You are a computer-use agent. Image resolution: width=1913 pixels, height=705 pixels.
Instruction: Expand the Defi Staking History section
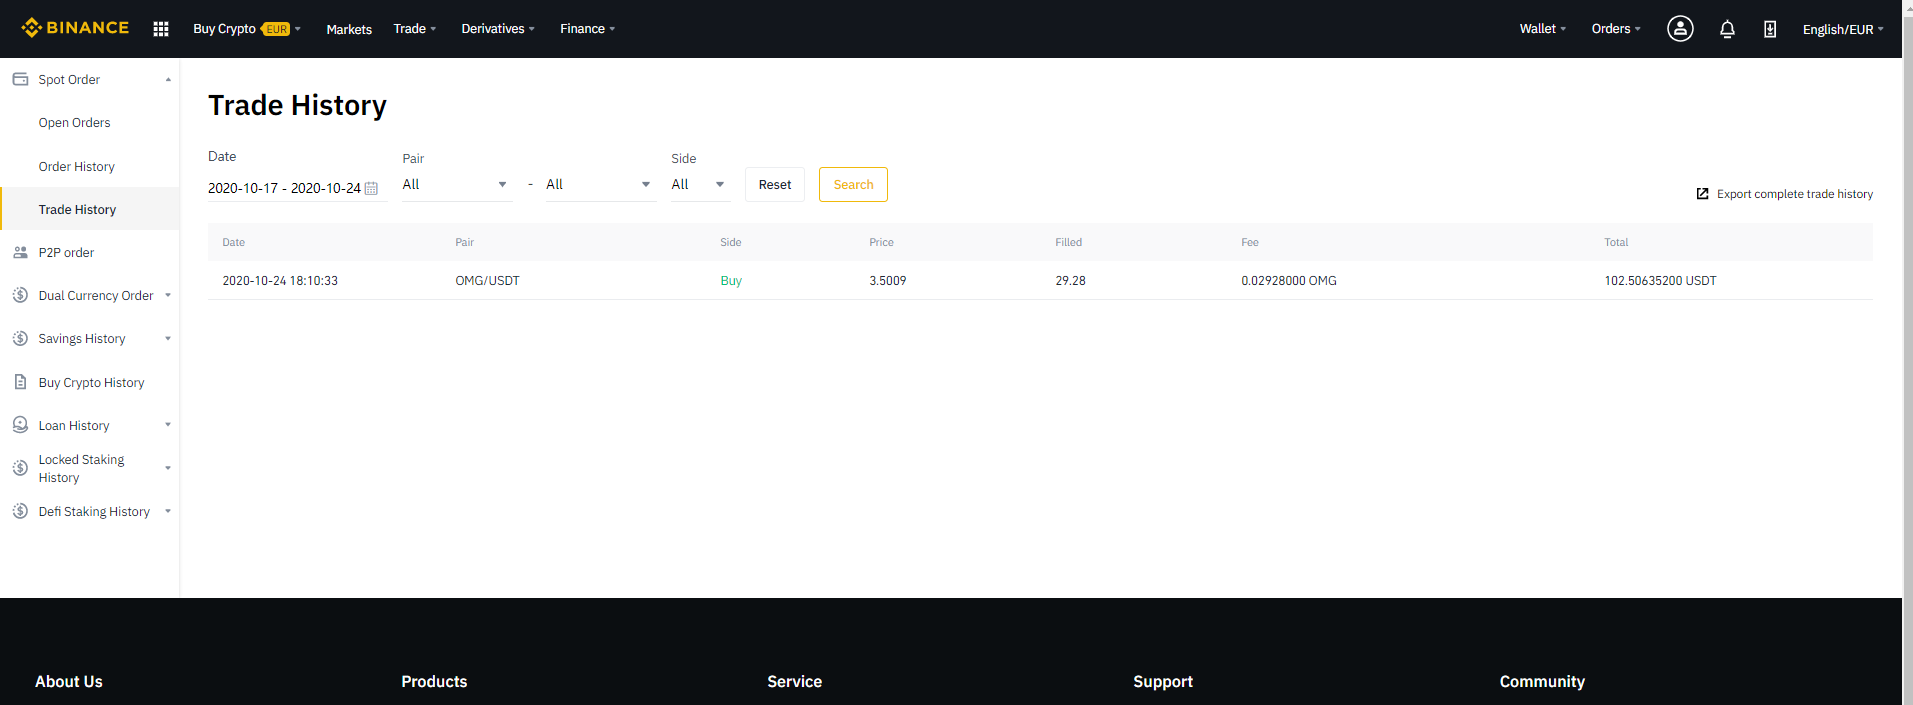[x=168, y=511]
